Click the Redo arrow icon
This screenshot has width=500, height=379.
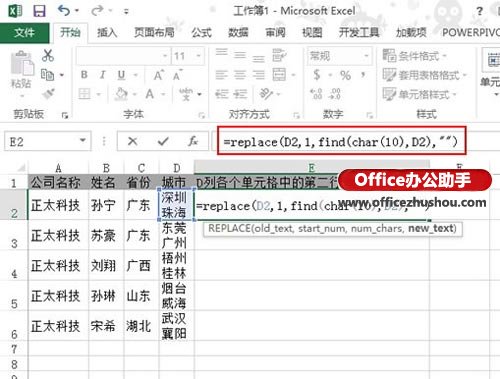(x=97, y=11)
